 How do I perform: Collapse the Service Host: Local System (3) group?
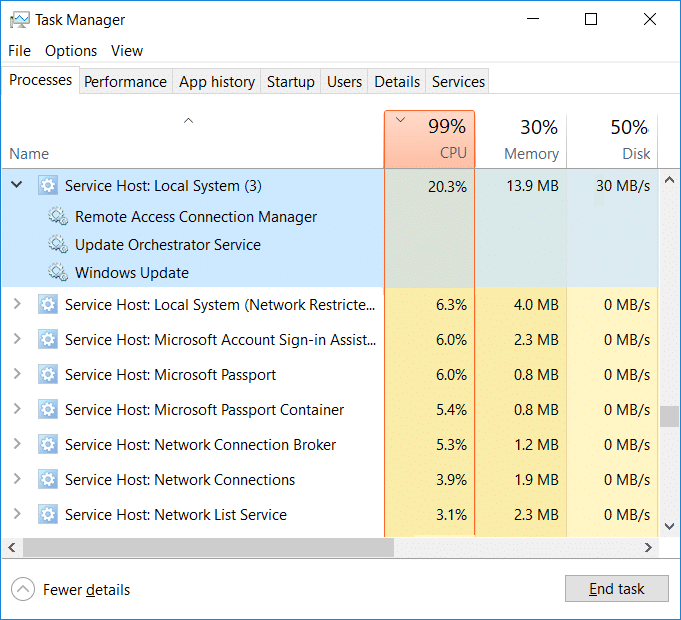(x=16, y=185)
